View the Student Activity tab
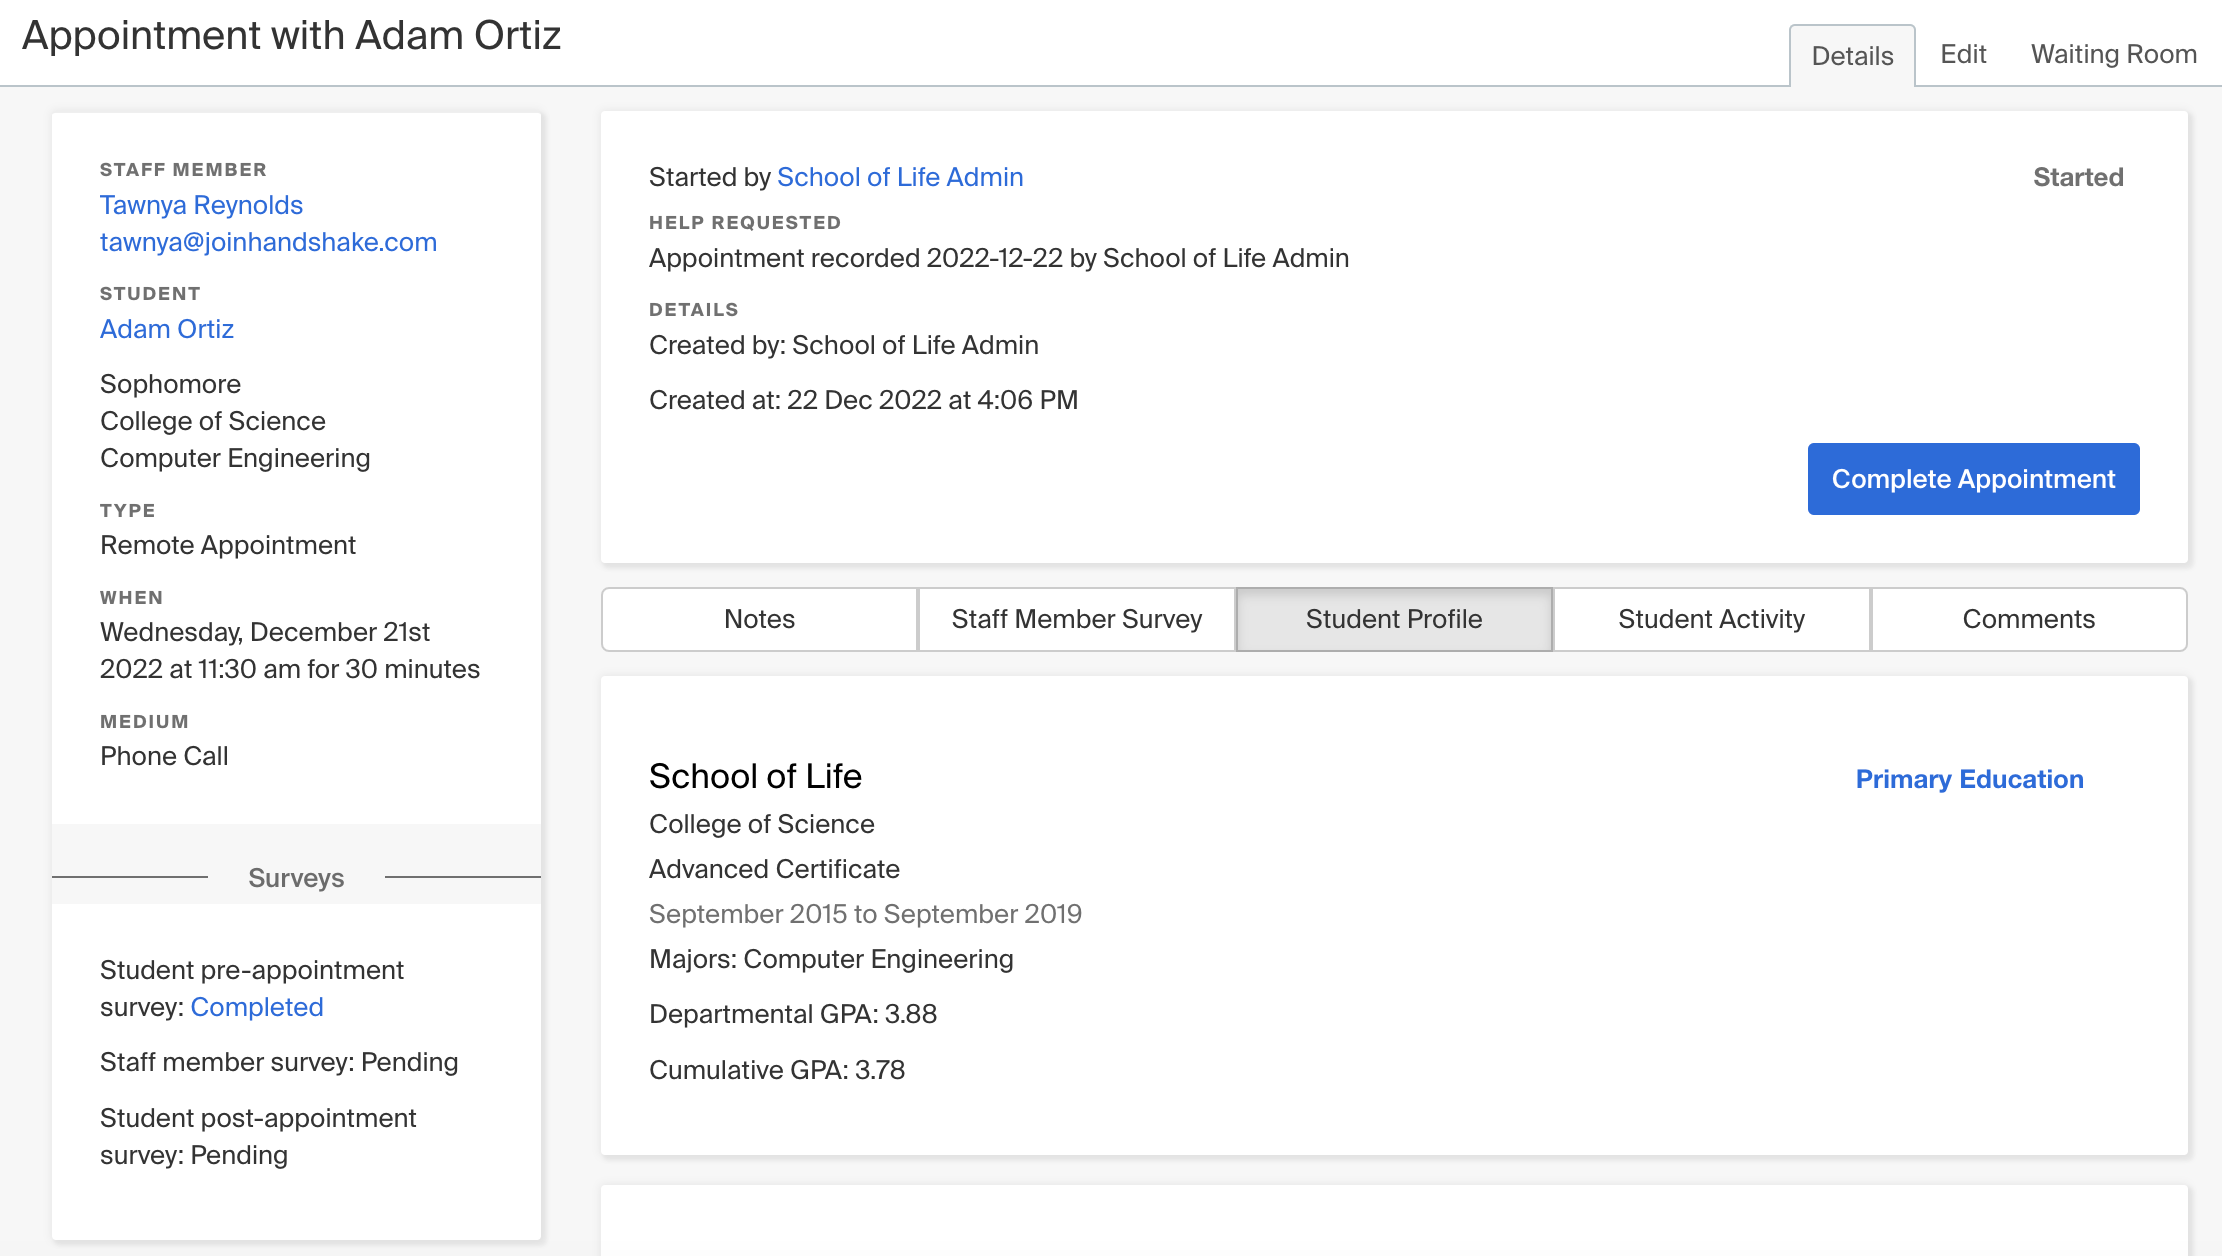 [x=1711, y=619]
